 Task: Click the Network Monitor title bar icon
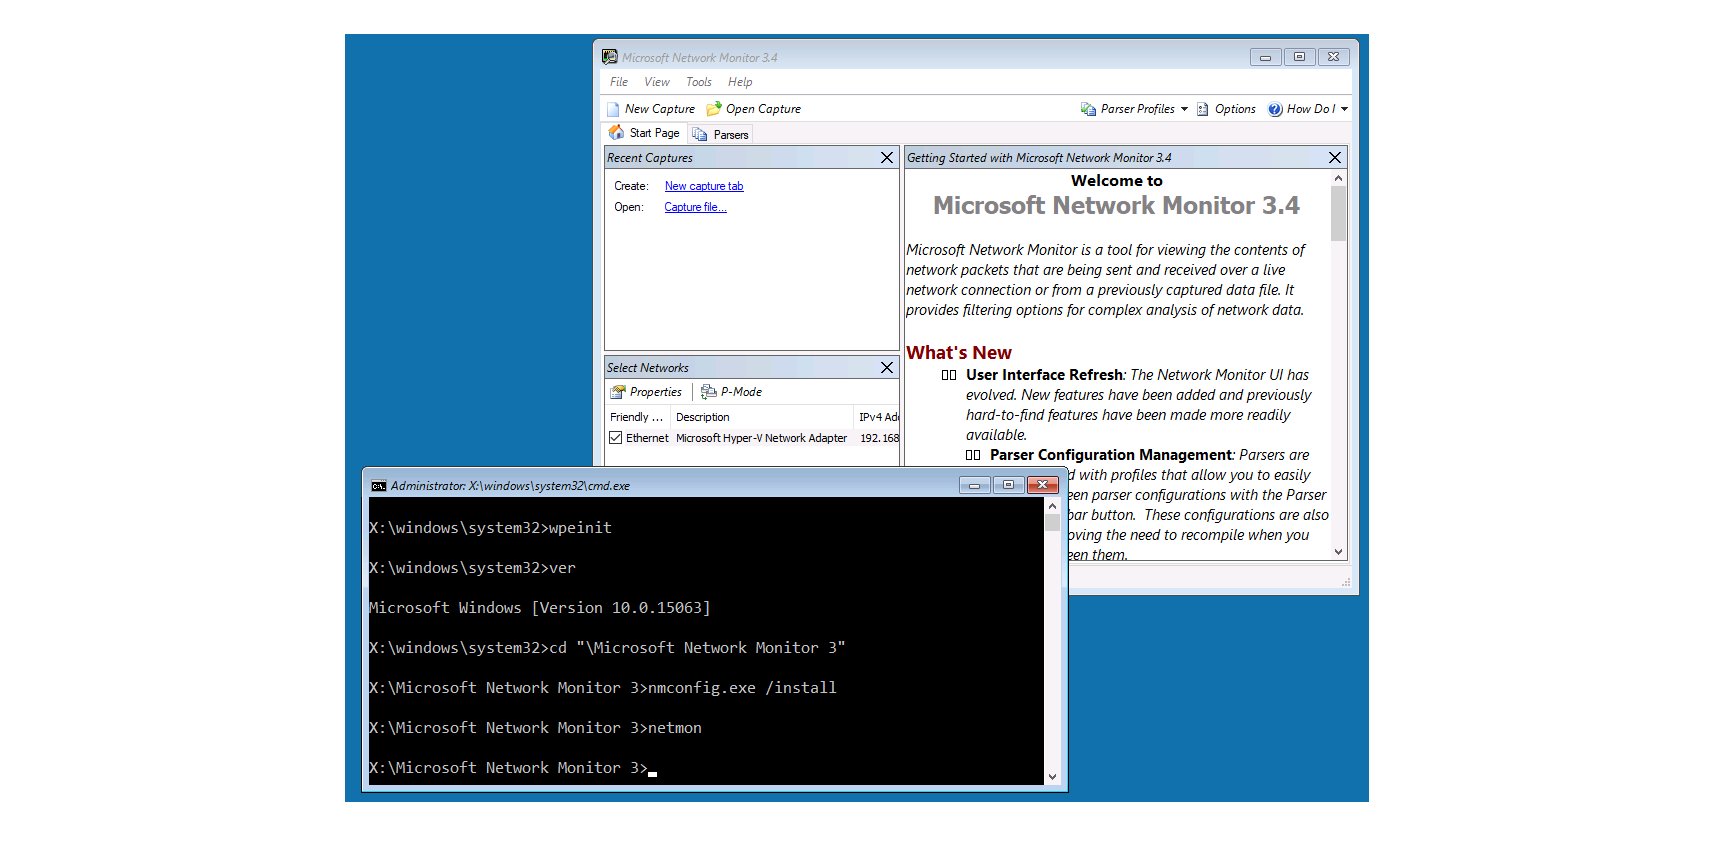[610, 57]
